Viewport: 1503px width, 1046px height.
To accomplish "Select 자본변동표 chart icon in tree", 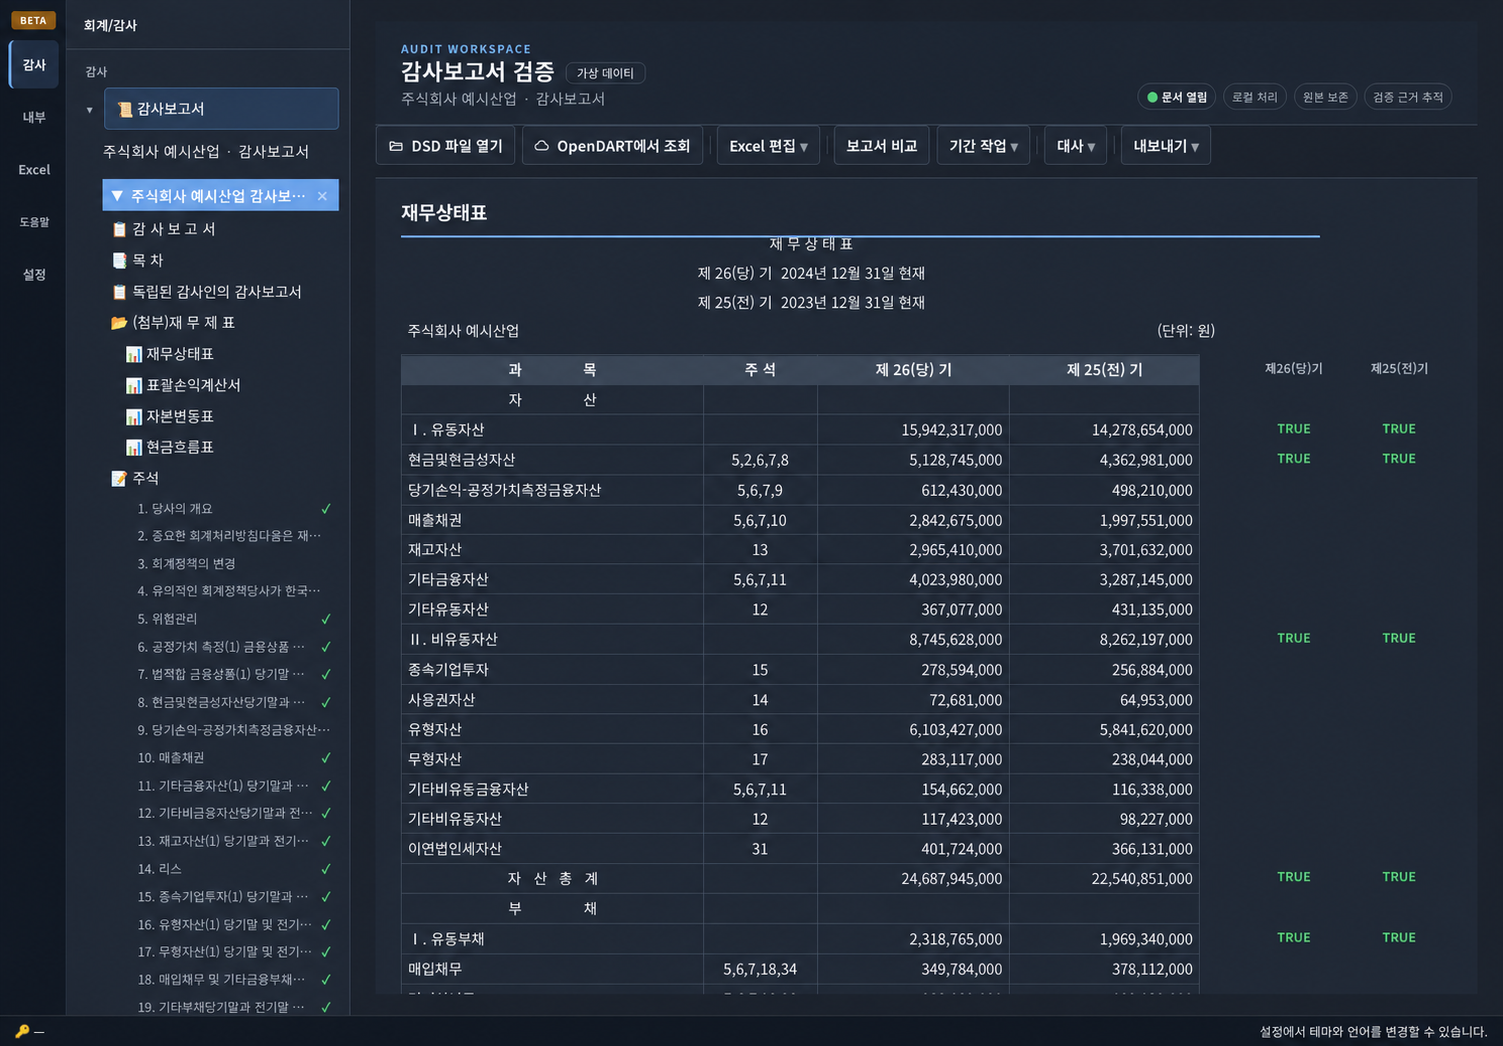I will (x=133, y=416).
